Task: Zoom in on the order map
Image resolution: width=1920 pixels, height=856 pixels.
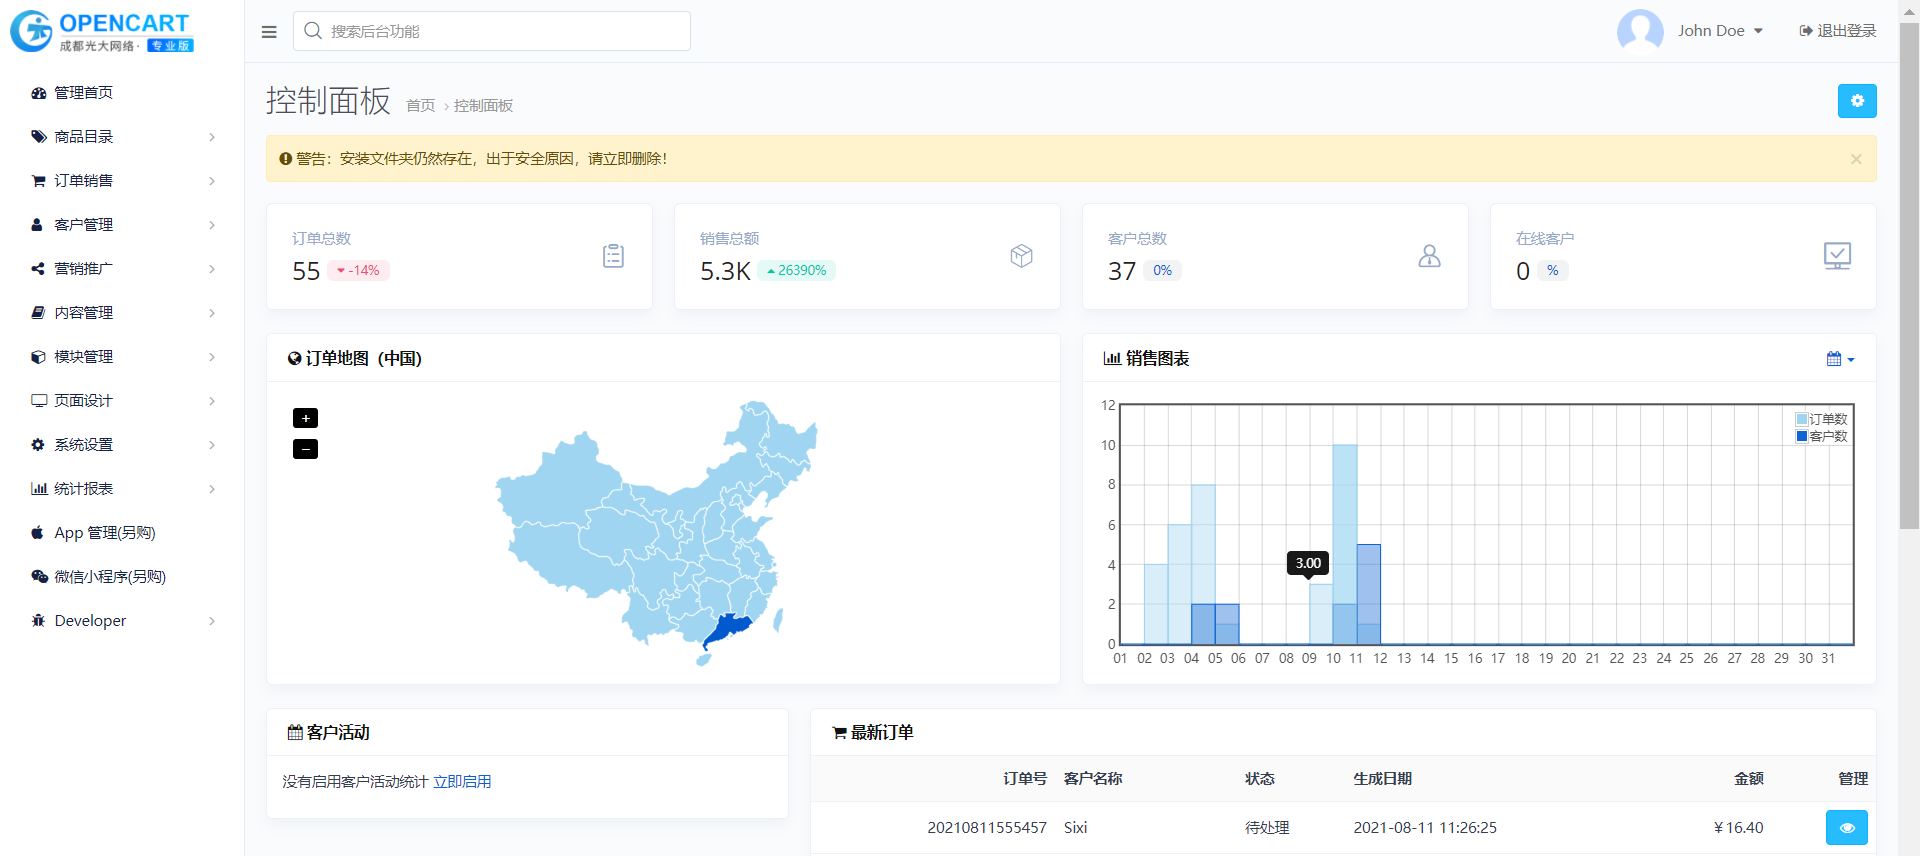Action: point(306,418)
